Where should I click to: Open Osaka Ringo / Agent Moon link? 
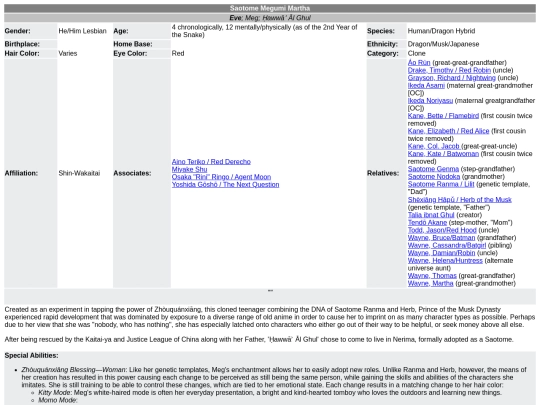[x=221, y=177]
